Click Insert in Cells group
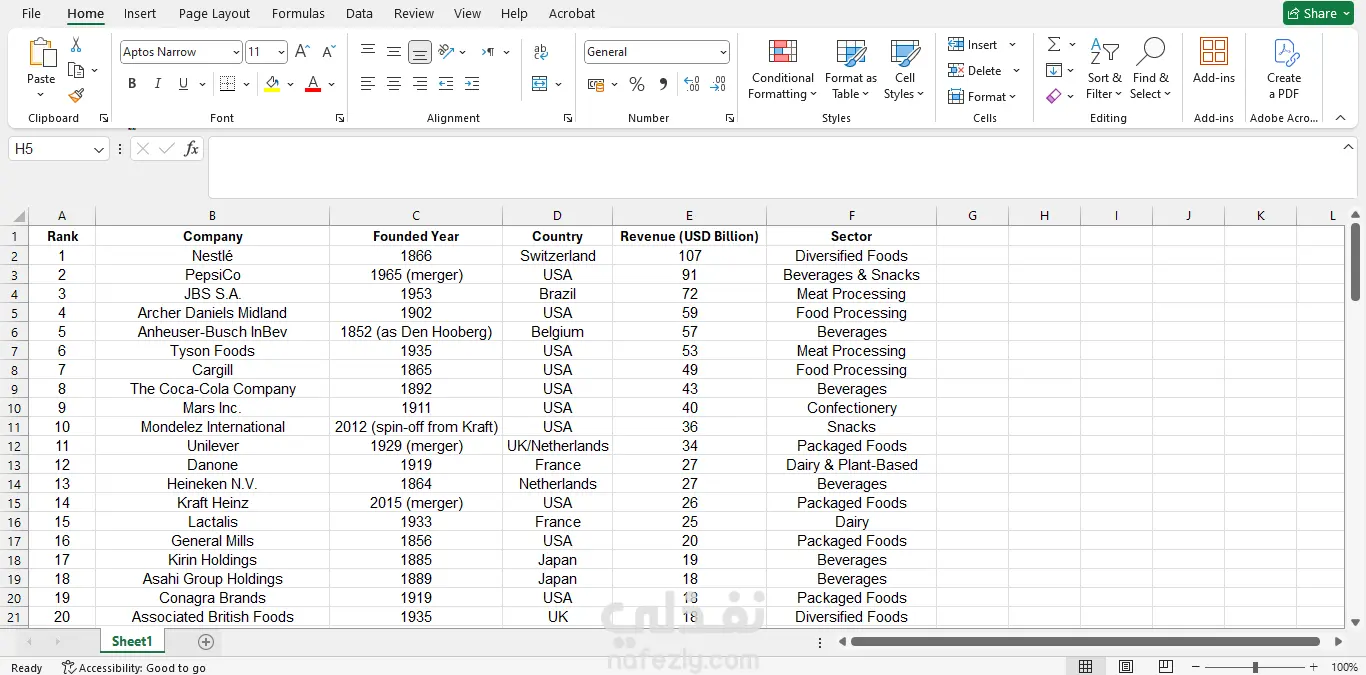Screen dimensions: 1366x675 point(982,45)
